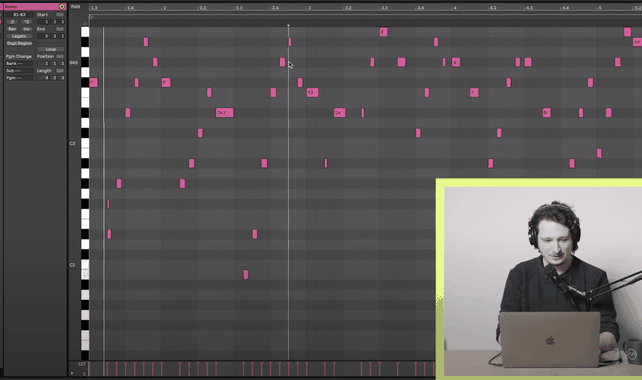
Task: Toggle the Fold button
Action: tap(75, 7)
